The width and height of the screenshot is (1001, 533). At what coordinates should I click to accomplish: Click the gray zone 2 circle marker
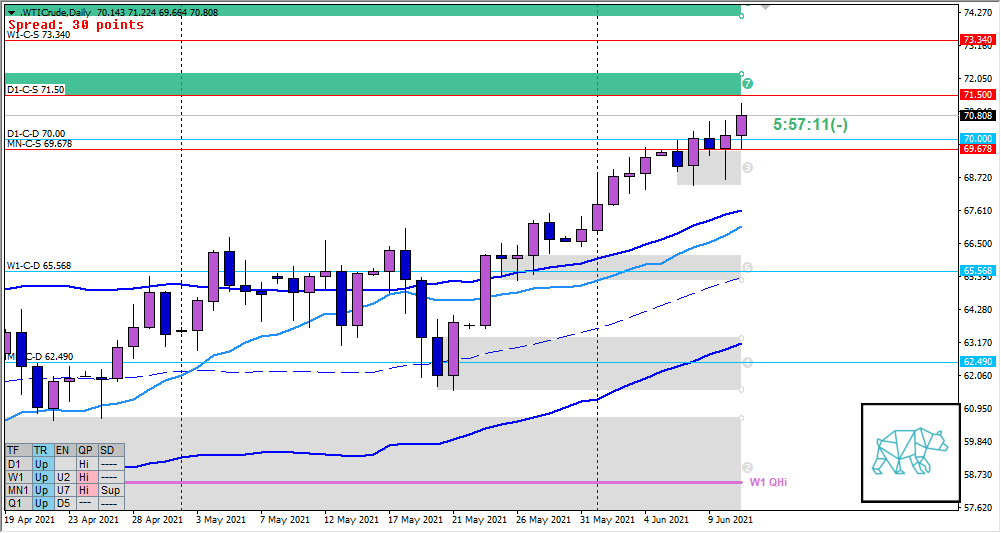tap(747, 468)
